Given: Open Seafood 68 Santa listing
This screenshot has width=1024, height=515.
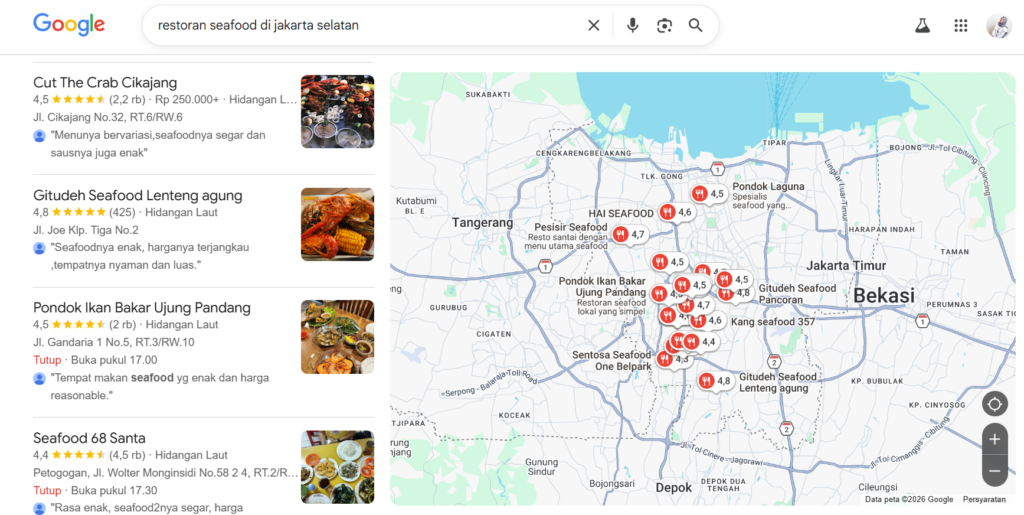Looking at the screenshot, I should pos(89,438).
